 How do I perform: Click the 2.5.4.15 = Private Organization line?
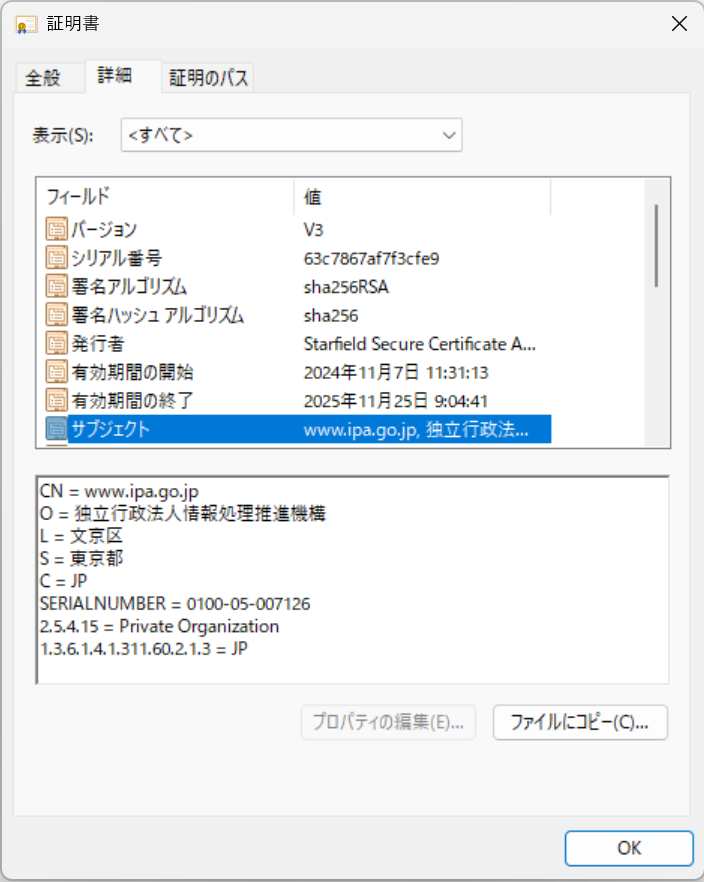(159, 626)
